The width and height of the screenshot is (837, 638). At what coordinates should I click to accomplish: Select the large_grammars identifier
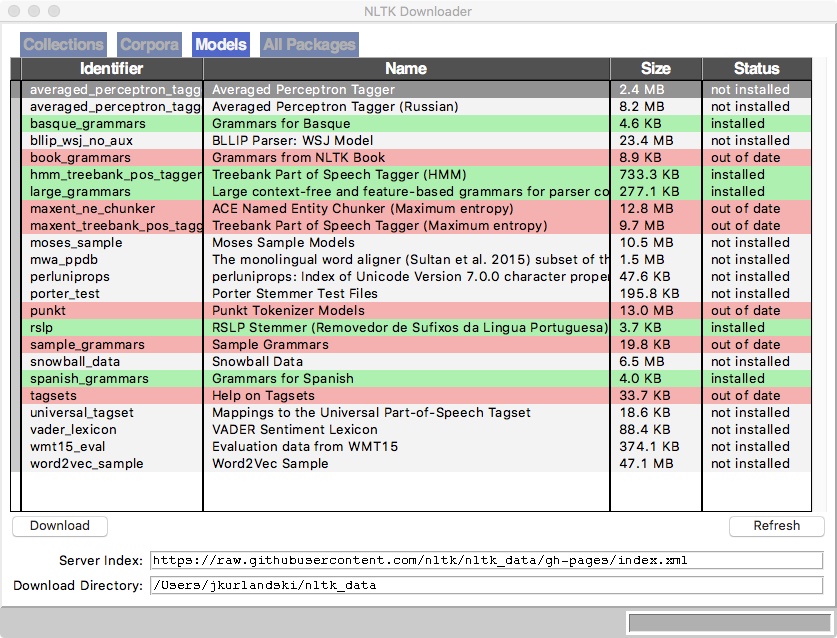click(x=80, y=192)
